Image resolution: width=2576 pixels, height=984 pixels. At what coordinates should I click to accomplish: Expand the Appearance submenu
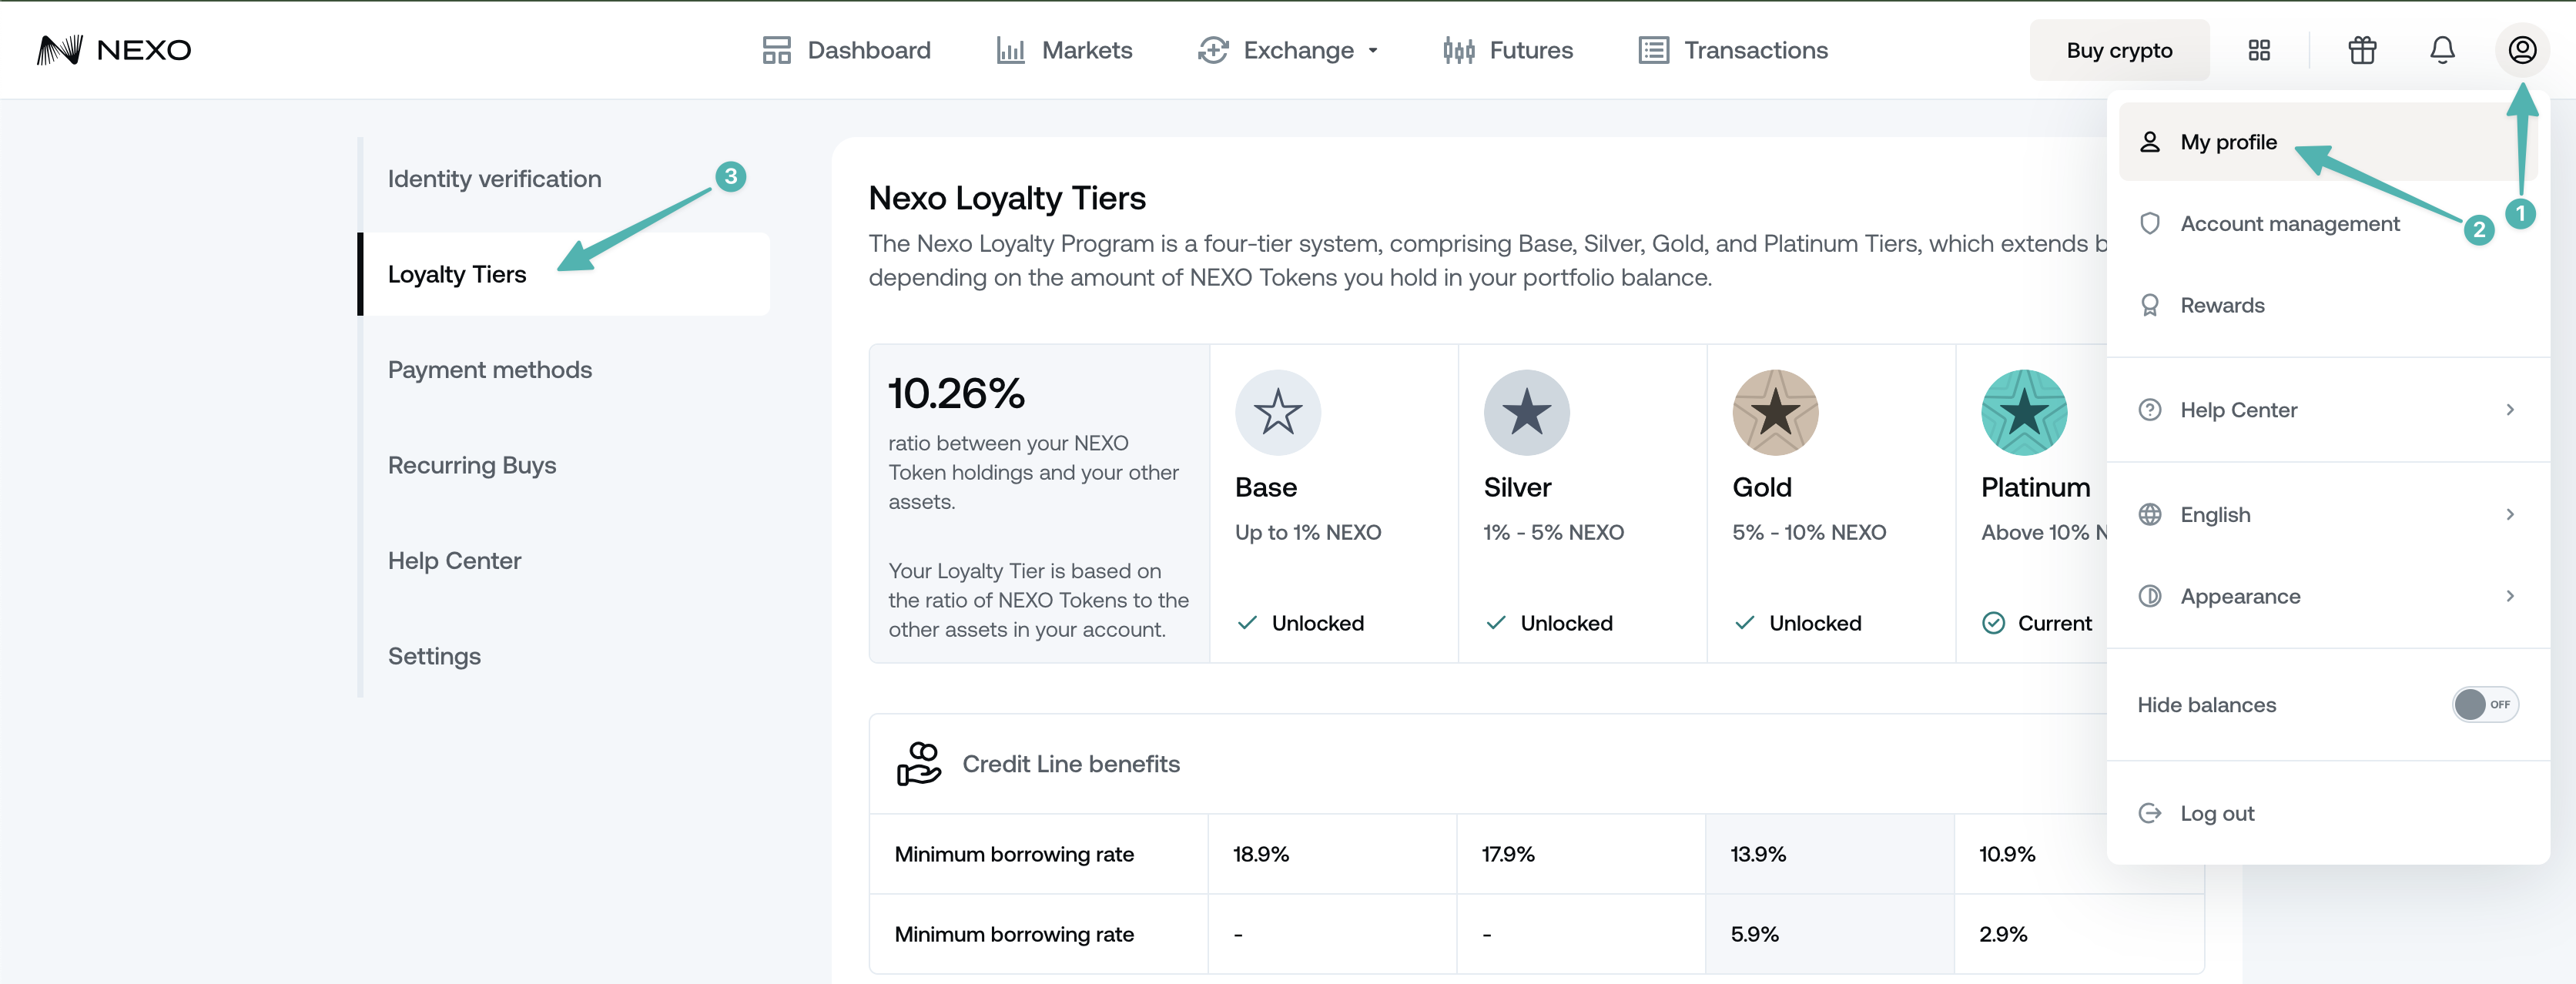tap(2327, 596)
